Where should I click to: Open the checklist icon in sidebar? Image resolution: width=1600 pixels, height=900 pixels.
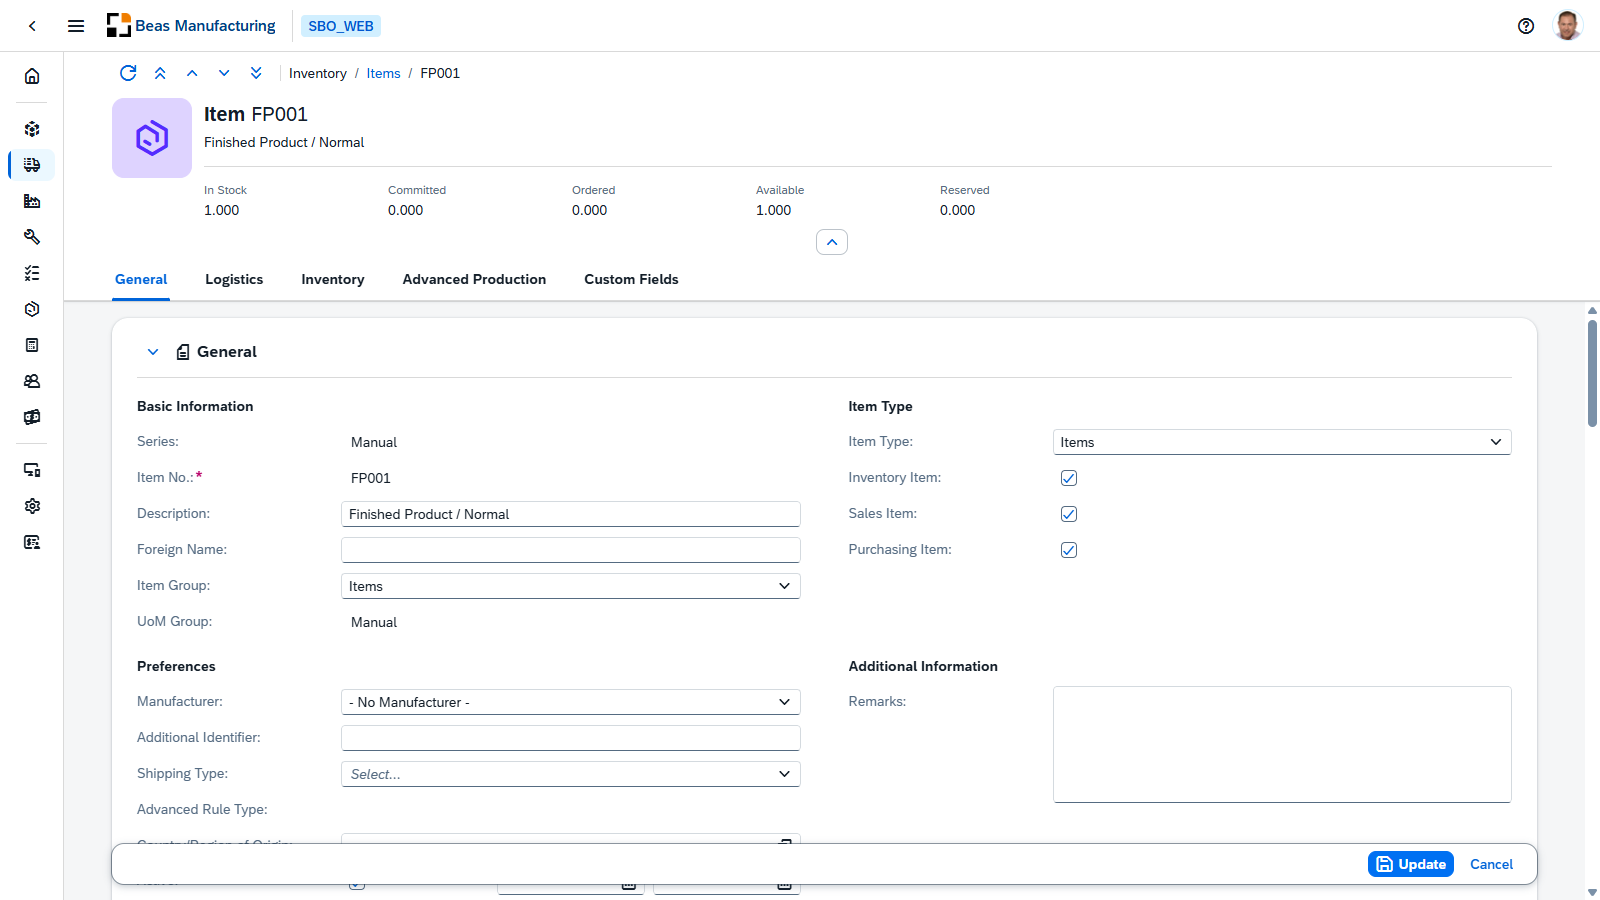32,273
